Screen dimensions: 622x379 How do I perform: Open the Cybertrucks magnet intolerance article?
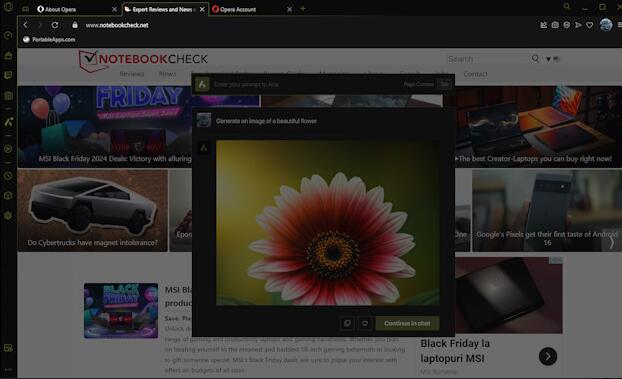pos(92,210)
